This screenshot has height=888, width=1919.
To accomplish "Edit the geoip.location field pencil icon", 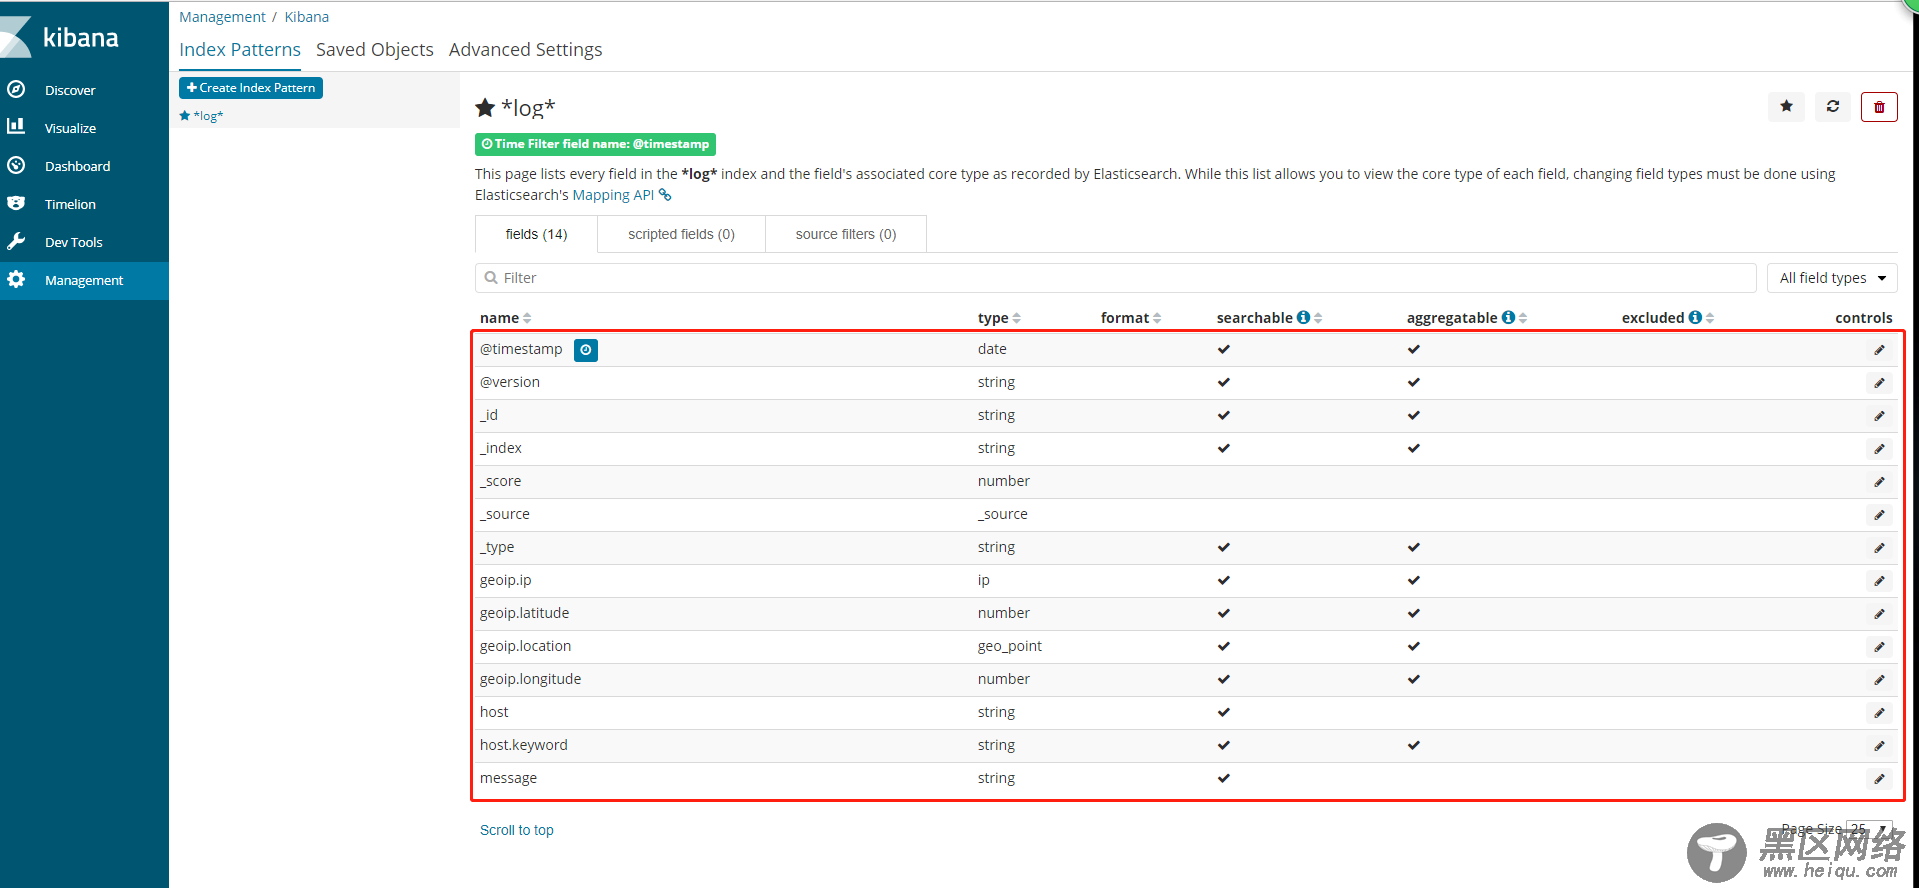I will point(1879,647).
